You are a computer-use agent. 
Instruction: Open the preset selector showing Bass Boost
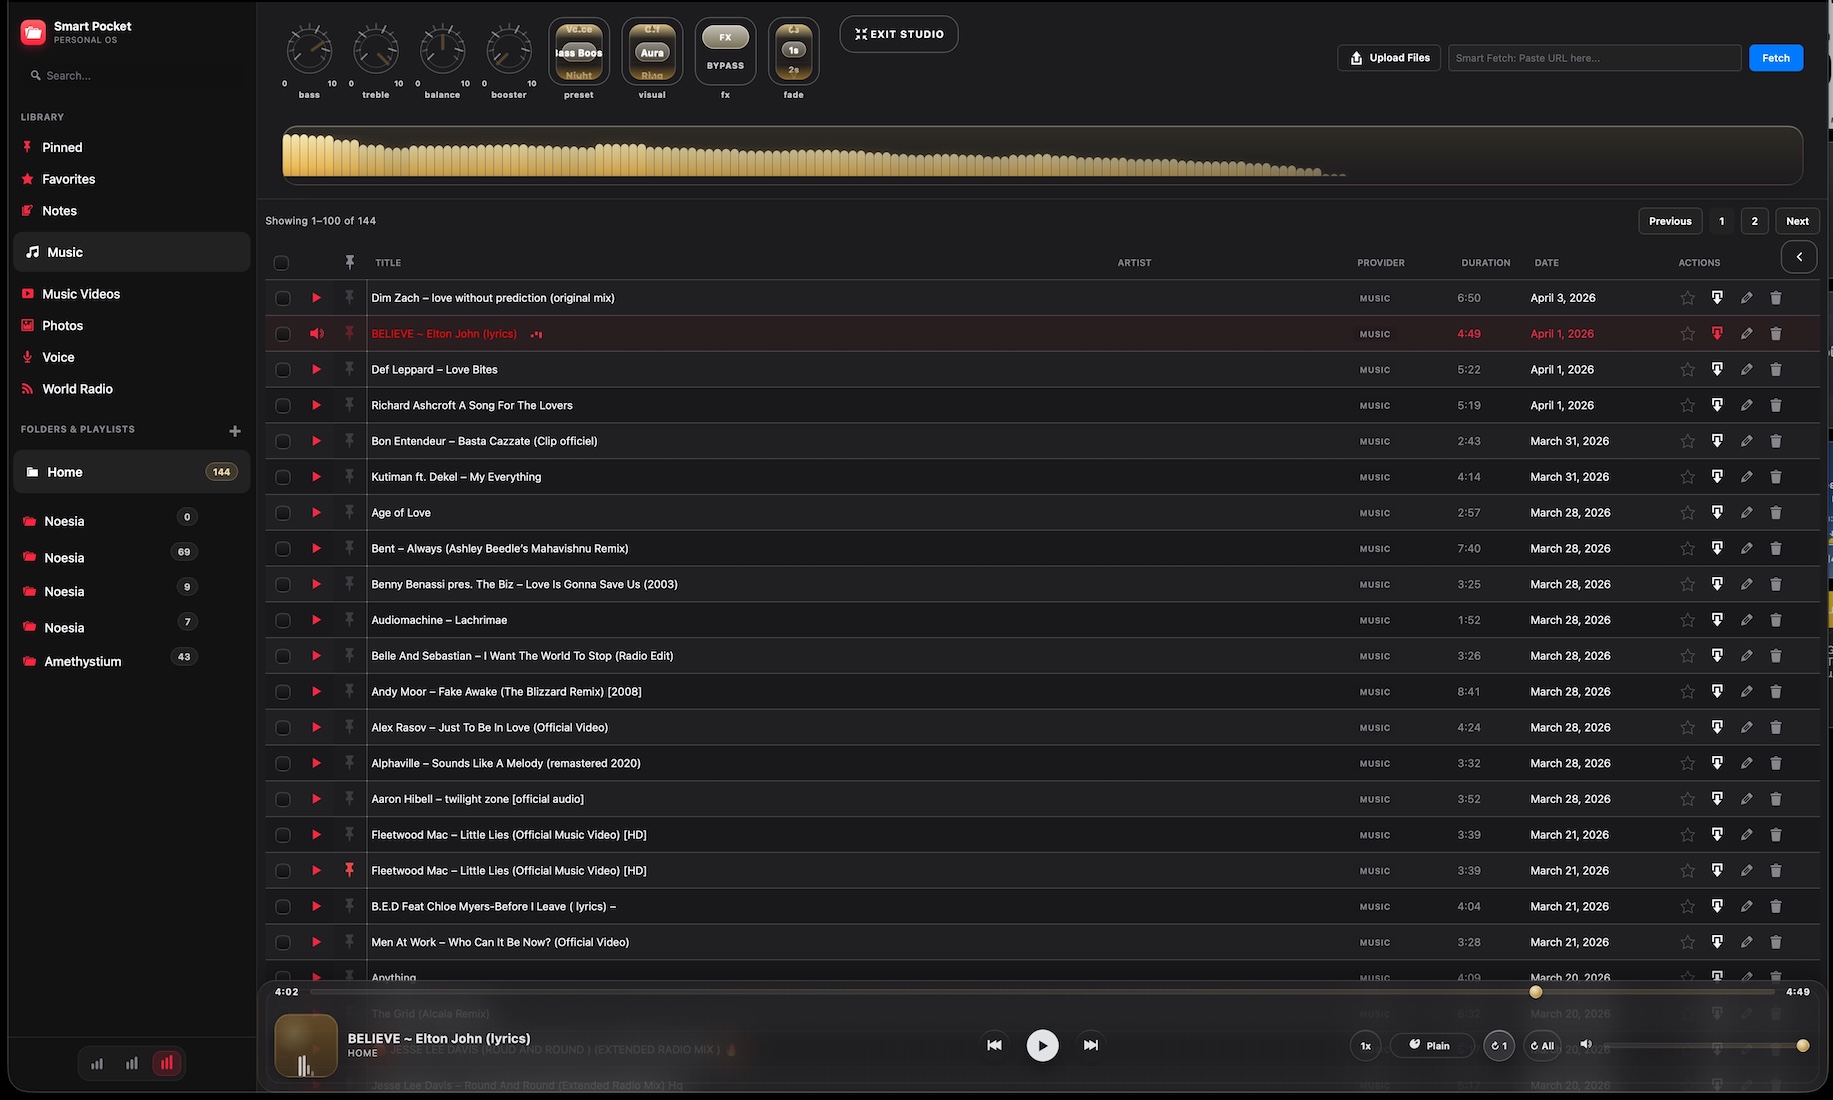579,51
